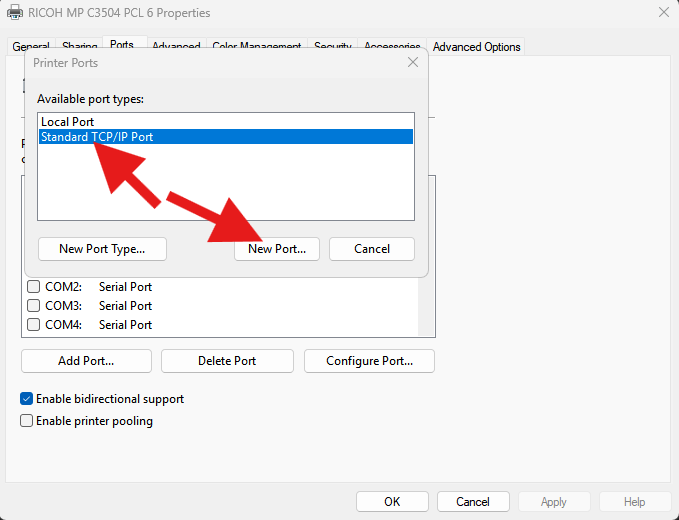Viewport: 679px width, 520px height.
Task: Open the Advanced Options tab
Action: click(x=476, y=47)
